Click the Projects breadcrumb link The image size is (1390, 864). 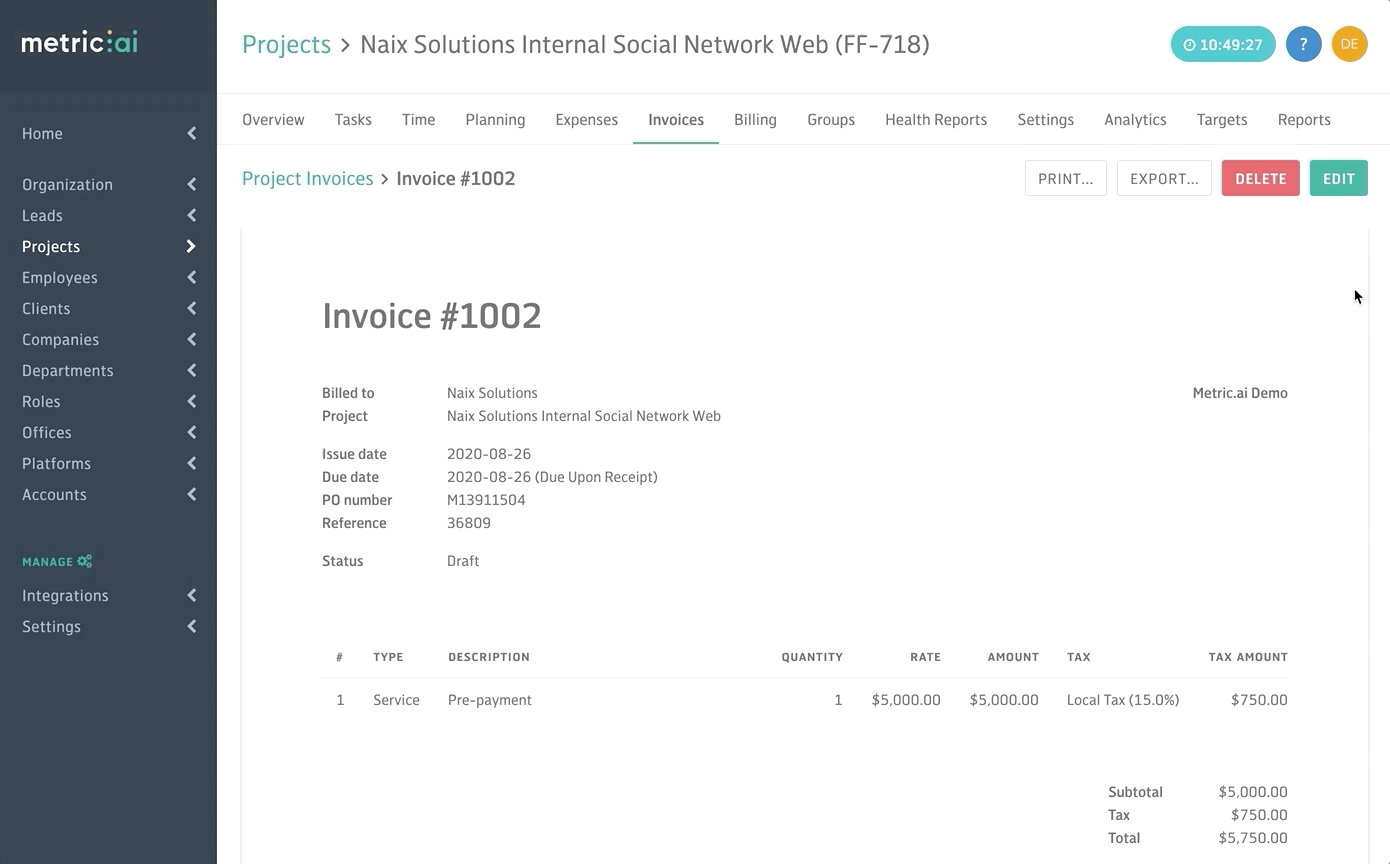286,44
